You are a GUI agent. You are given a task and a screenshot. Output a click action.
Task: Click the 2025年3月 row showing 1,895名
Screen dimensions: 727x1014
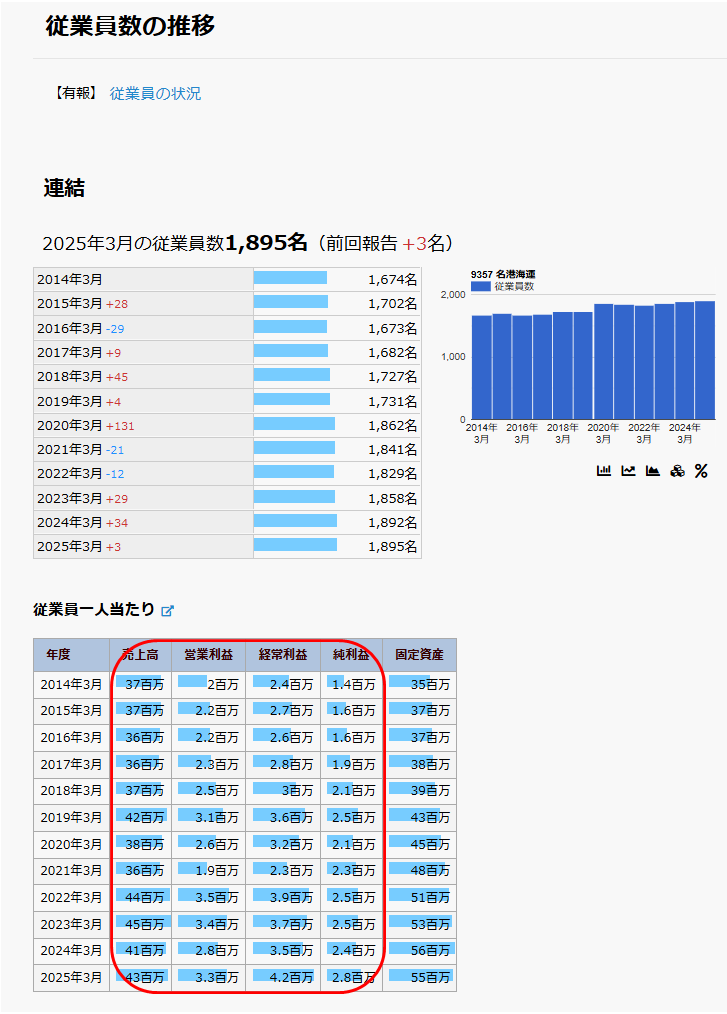pos(227,546)
